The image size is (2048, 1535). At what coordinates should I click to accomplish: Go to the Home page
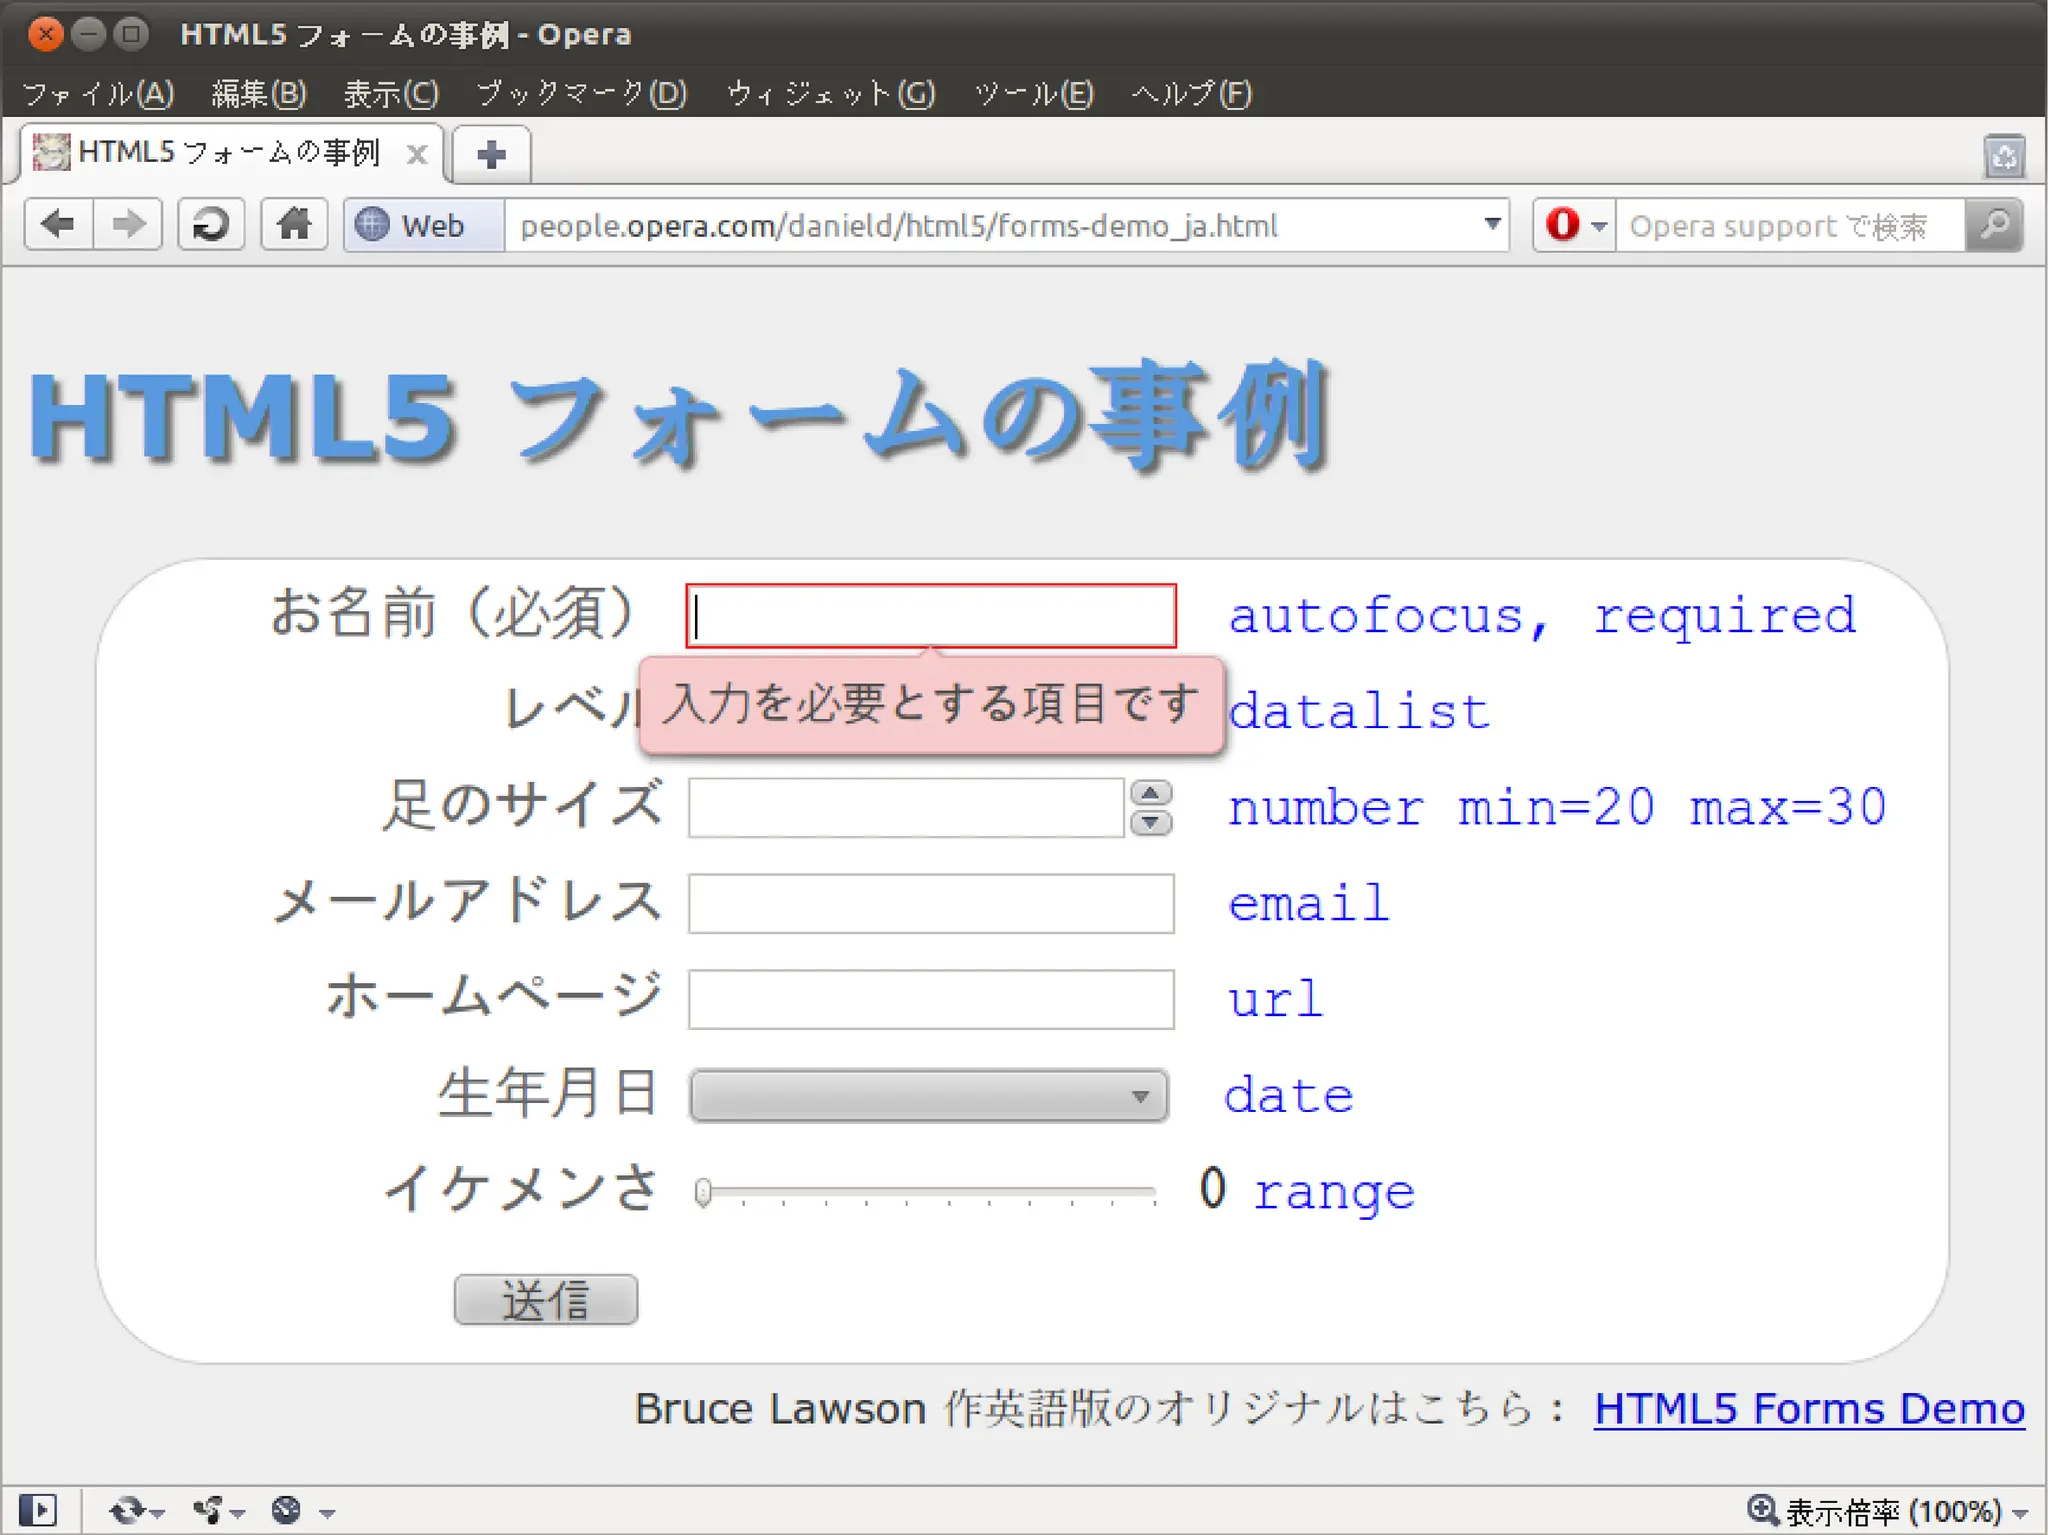[x=294, y=225]
